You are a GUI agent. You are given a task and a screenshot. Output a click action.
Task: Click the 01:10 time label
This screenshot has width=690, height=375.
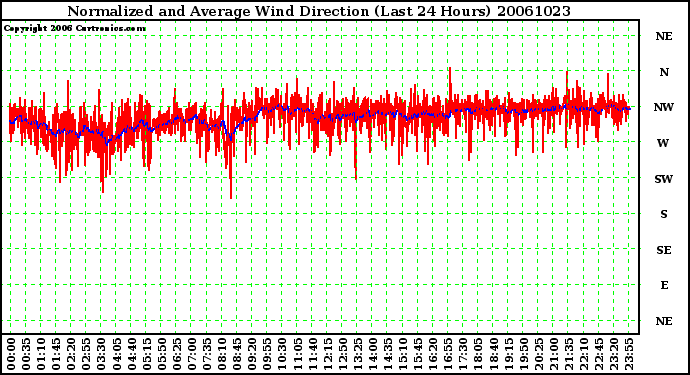click(x=41, y=354)
